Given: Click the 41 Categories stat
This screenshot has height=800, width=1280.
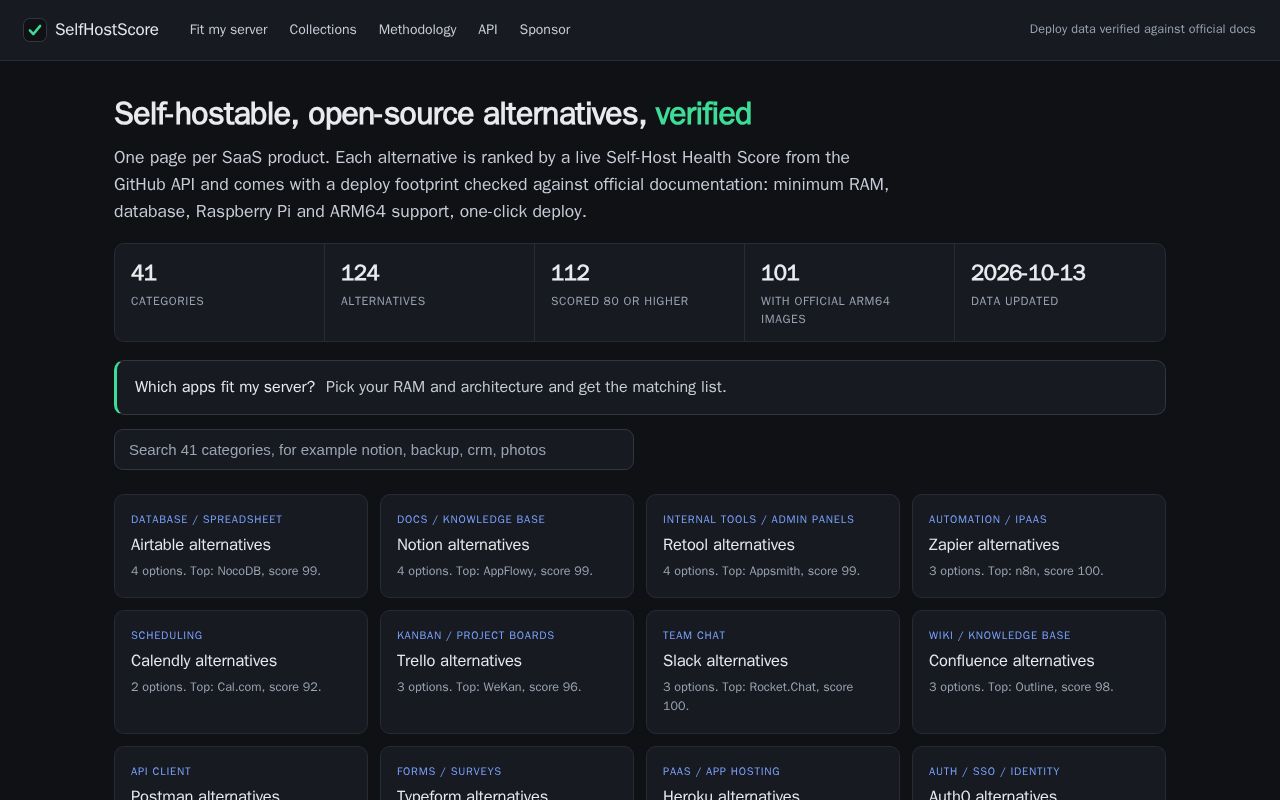Looking at the screenshot, I should point(219,292).
